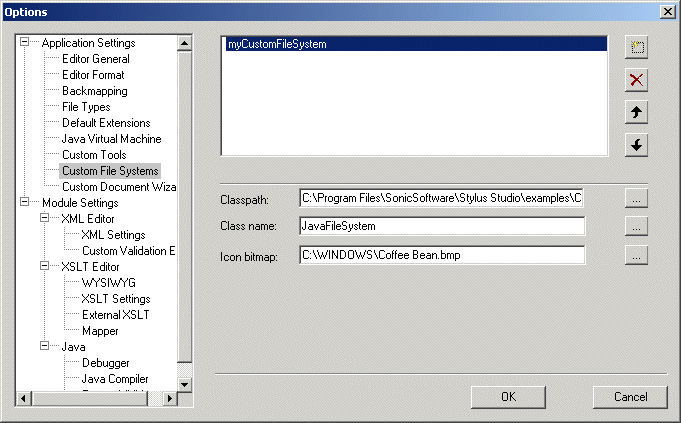Delete the selected file system with red X

point(636,80)
